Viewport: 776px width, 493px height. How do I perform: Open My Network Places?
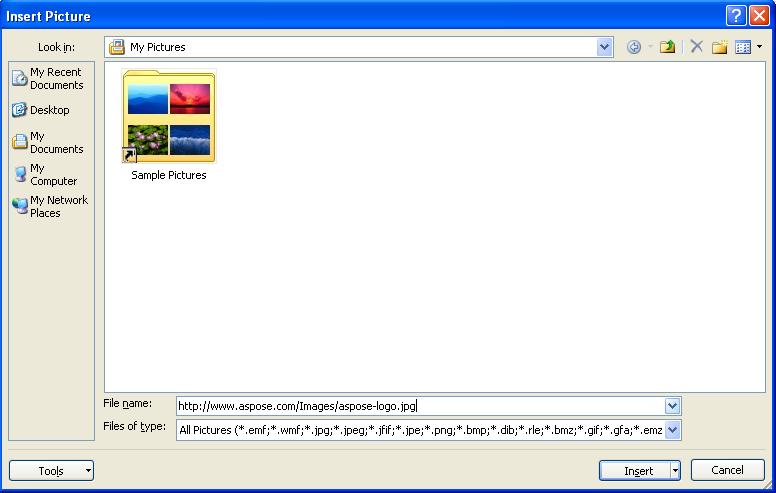(x=49, y=206)
